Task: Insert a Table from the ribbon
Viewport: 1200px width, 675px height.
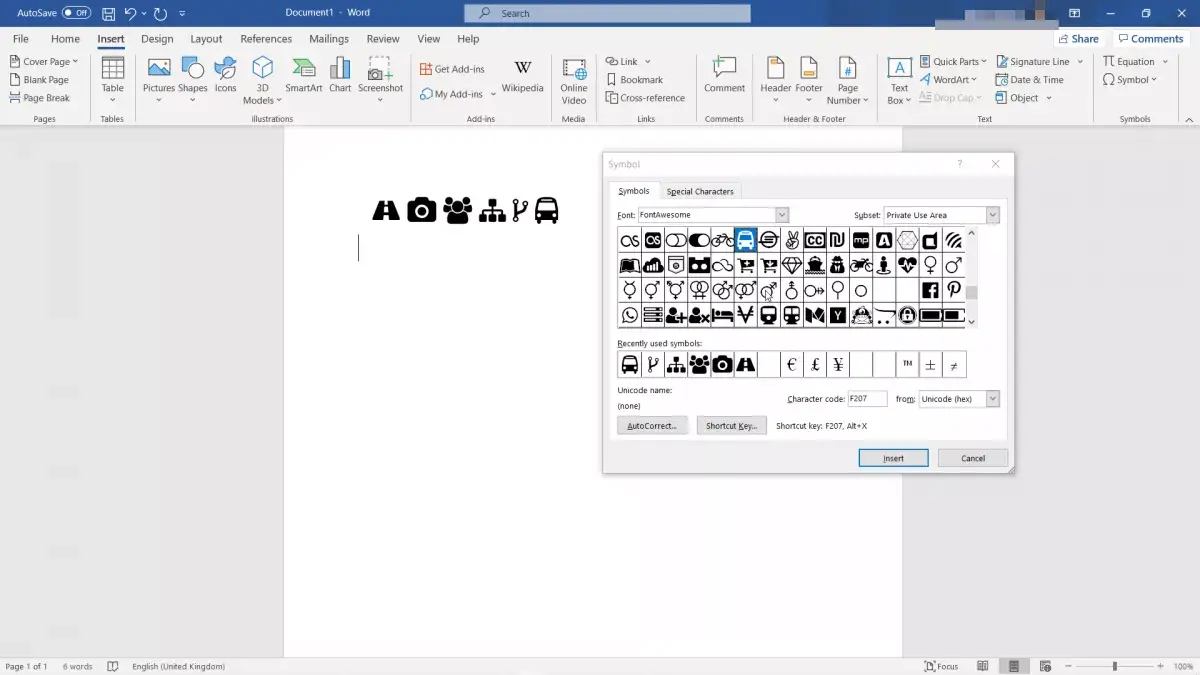Action: coord(113,79)
